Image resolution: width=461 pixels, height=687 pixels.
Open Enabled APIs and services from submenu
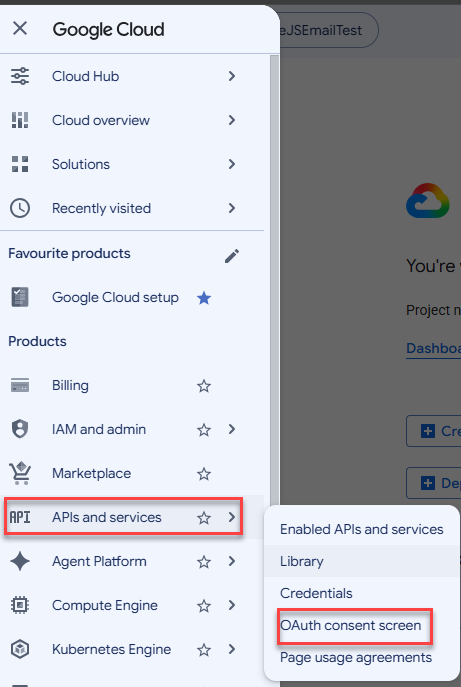362,529
